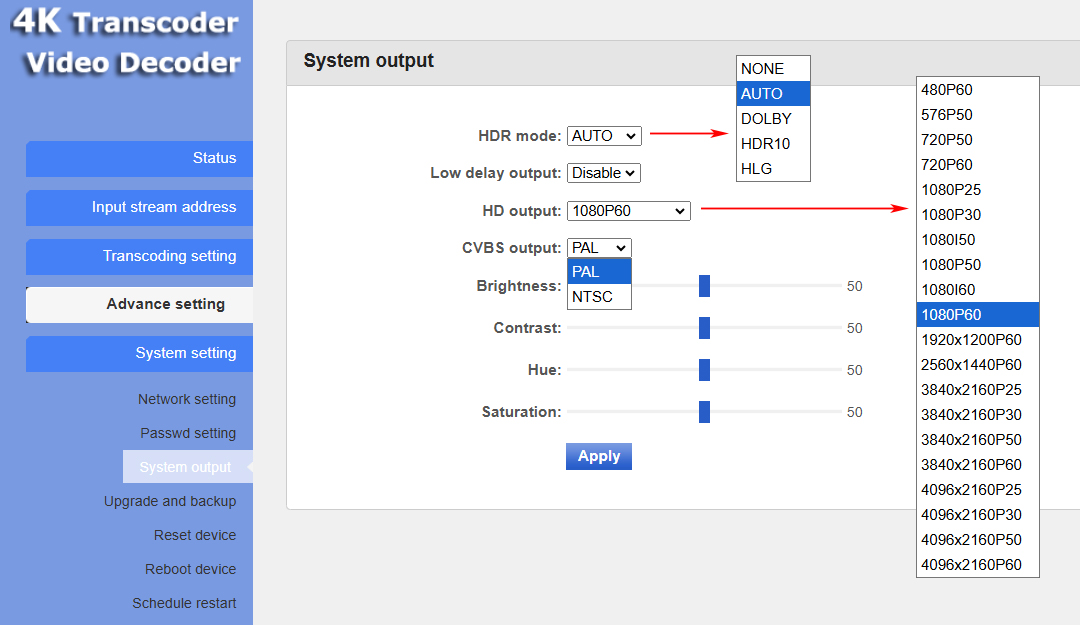Select 1080P25 output resolution
Viewport: 1080px width, 625px height.
pos(977,190)
